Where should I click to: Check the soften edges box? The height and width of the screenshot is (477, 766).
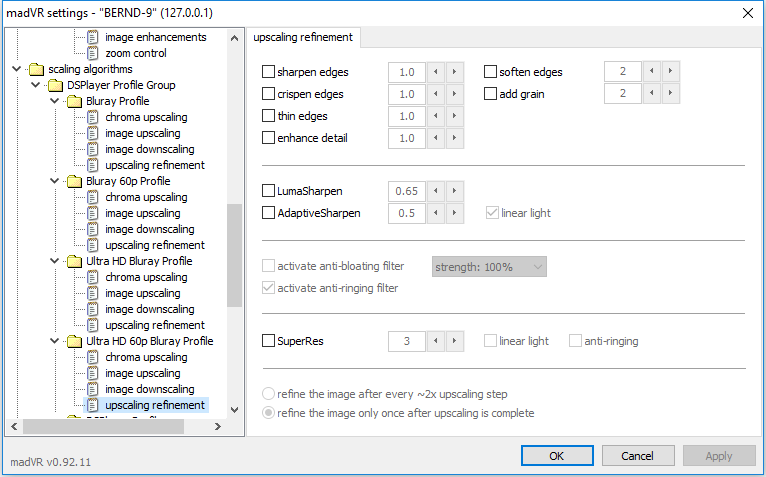coord(490,72)
